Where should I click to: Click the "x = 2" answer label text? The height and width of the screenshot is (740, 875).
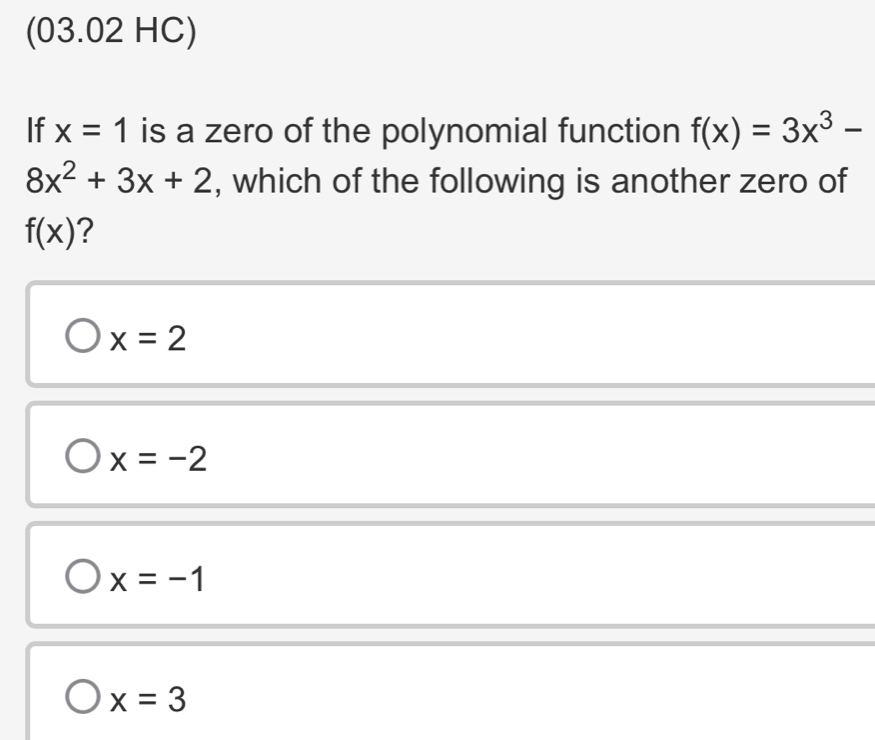[148, 340]
